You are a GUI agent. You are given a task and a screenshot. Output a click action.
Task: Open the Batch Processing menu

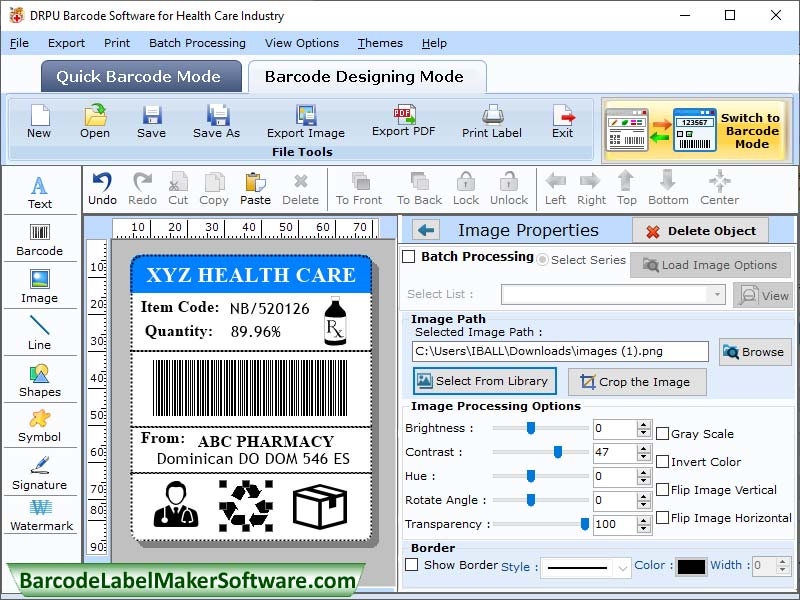tap(197, 43)
